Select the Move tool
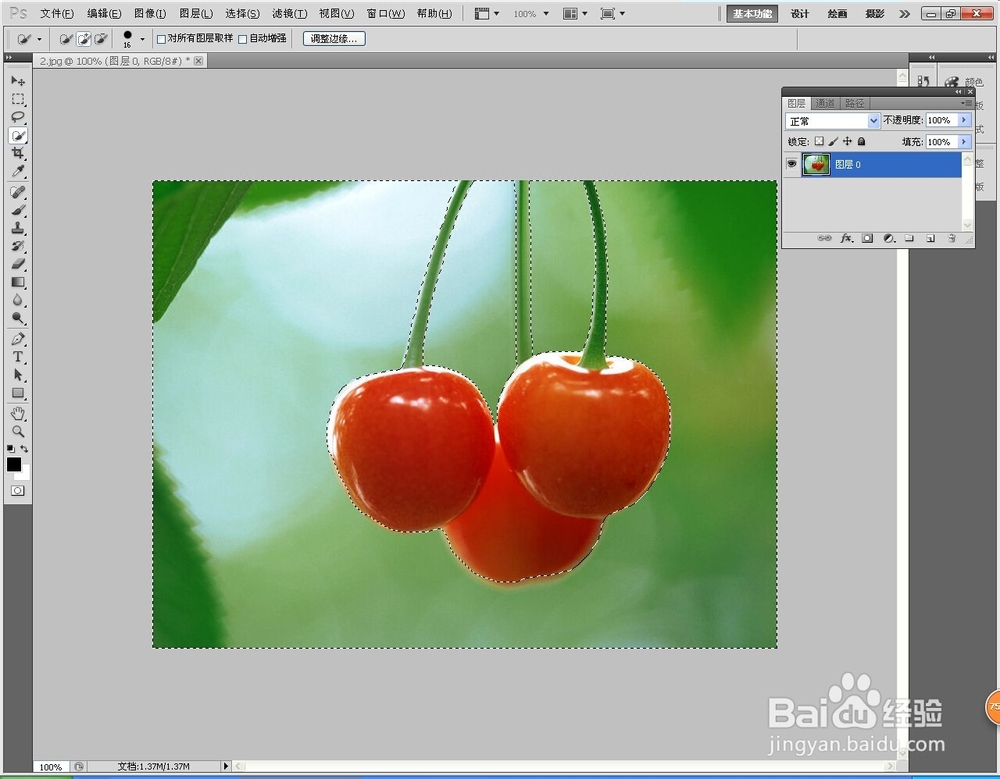Viewport: 1000px width, 779px height. tap(18, 80)
